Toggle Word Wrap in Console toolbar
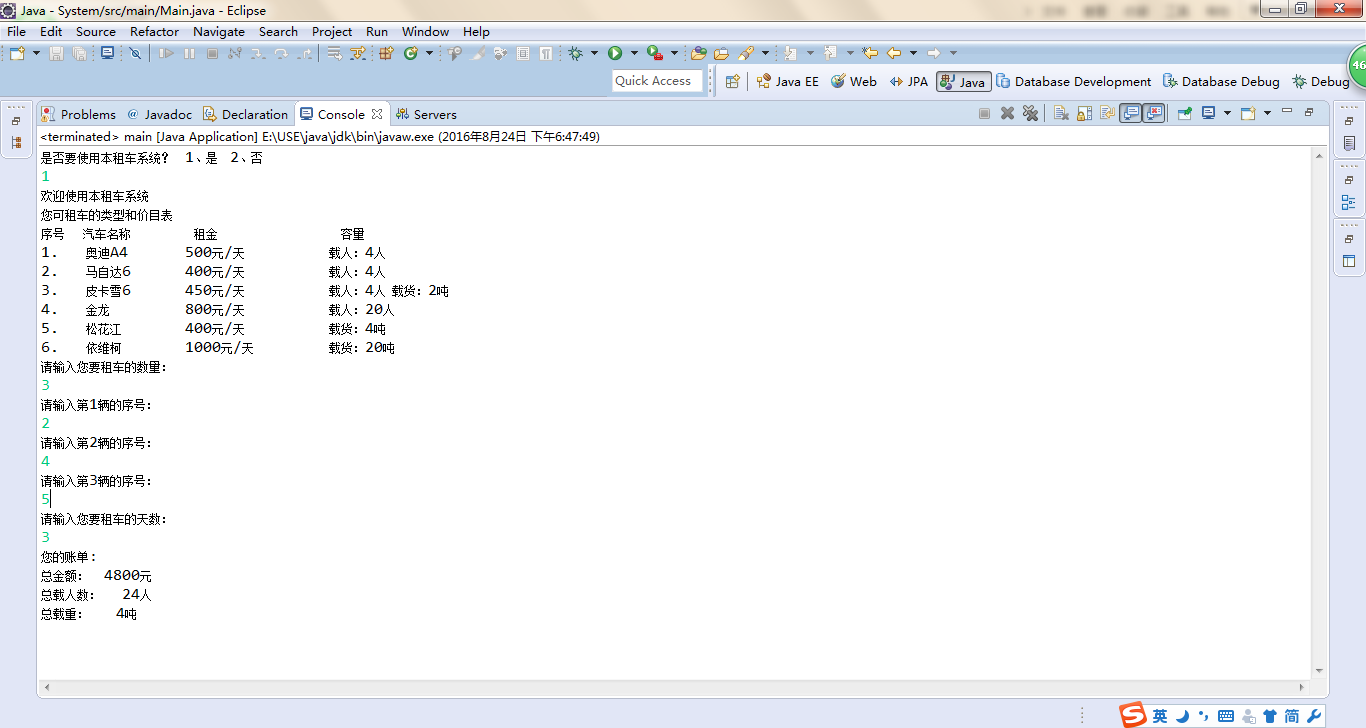1366x728 pixels. pyautogui.click(x=1107, y=113)
